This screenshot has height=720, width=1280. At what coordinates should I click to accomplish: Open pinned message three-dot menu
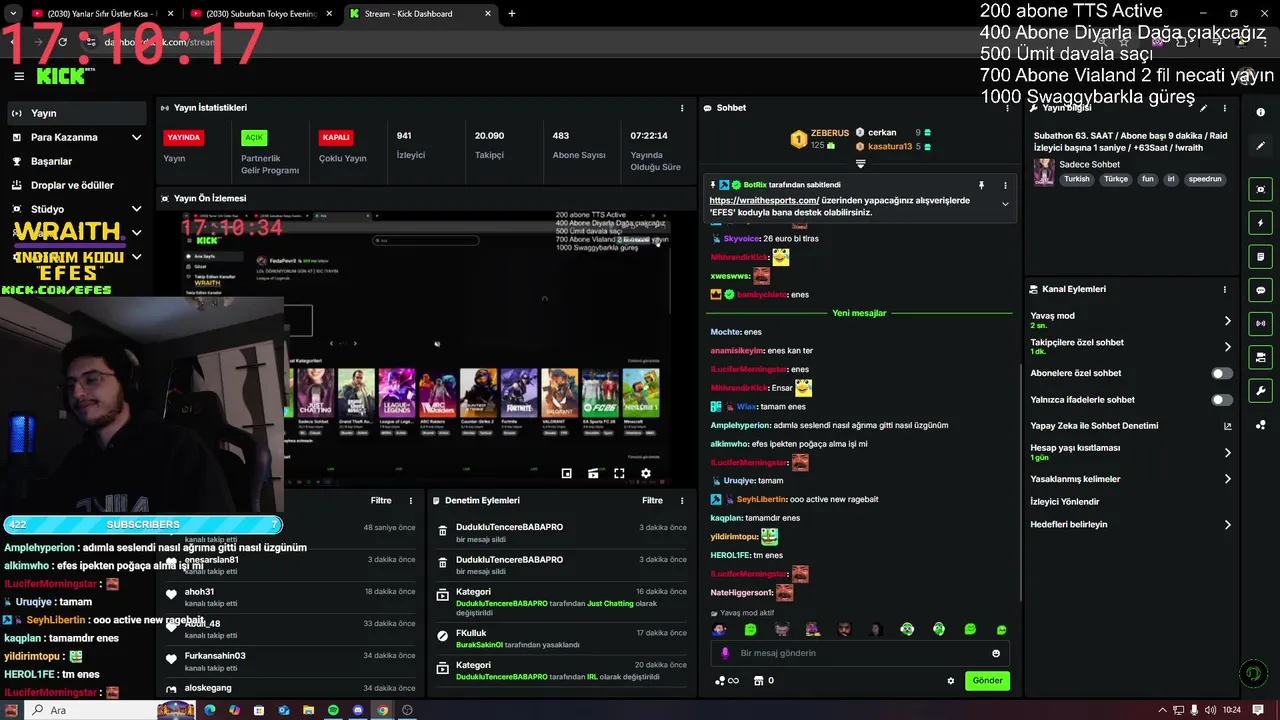[1005, 185]
